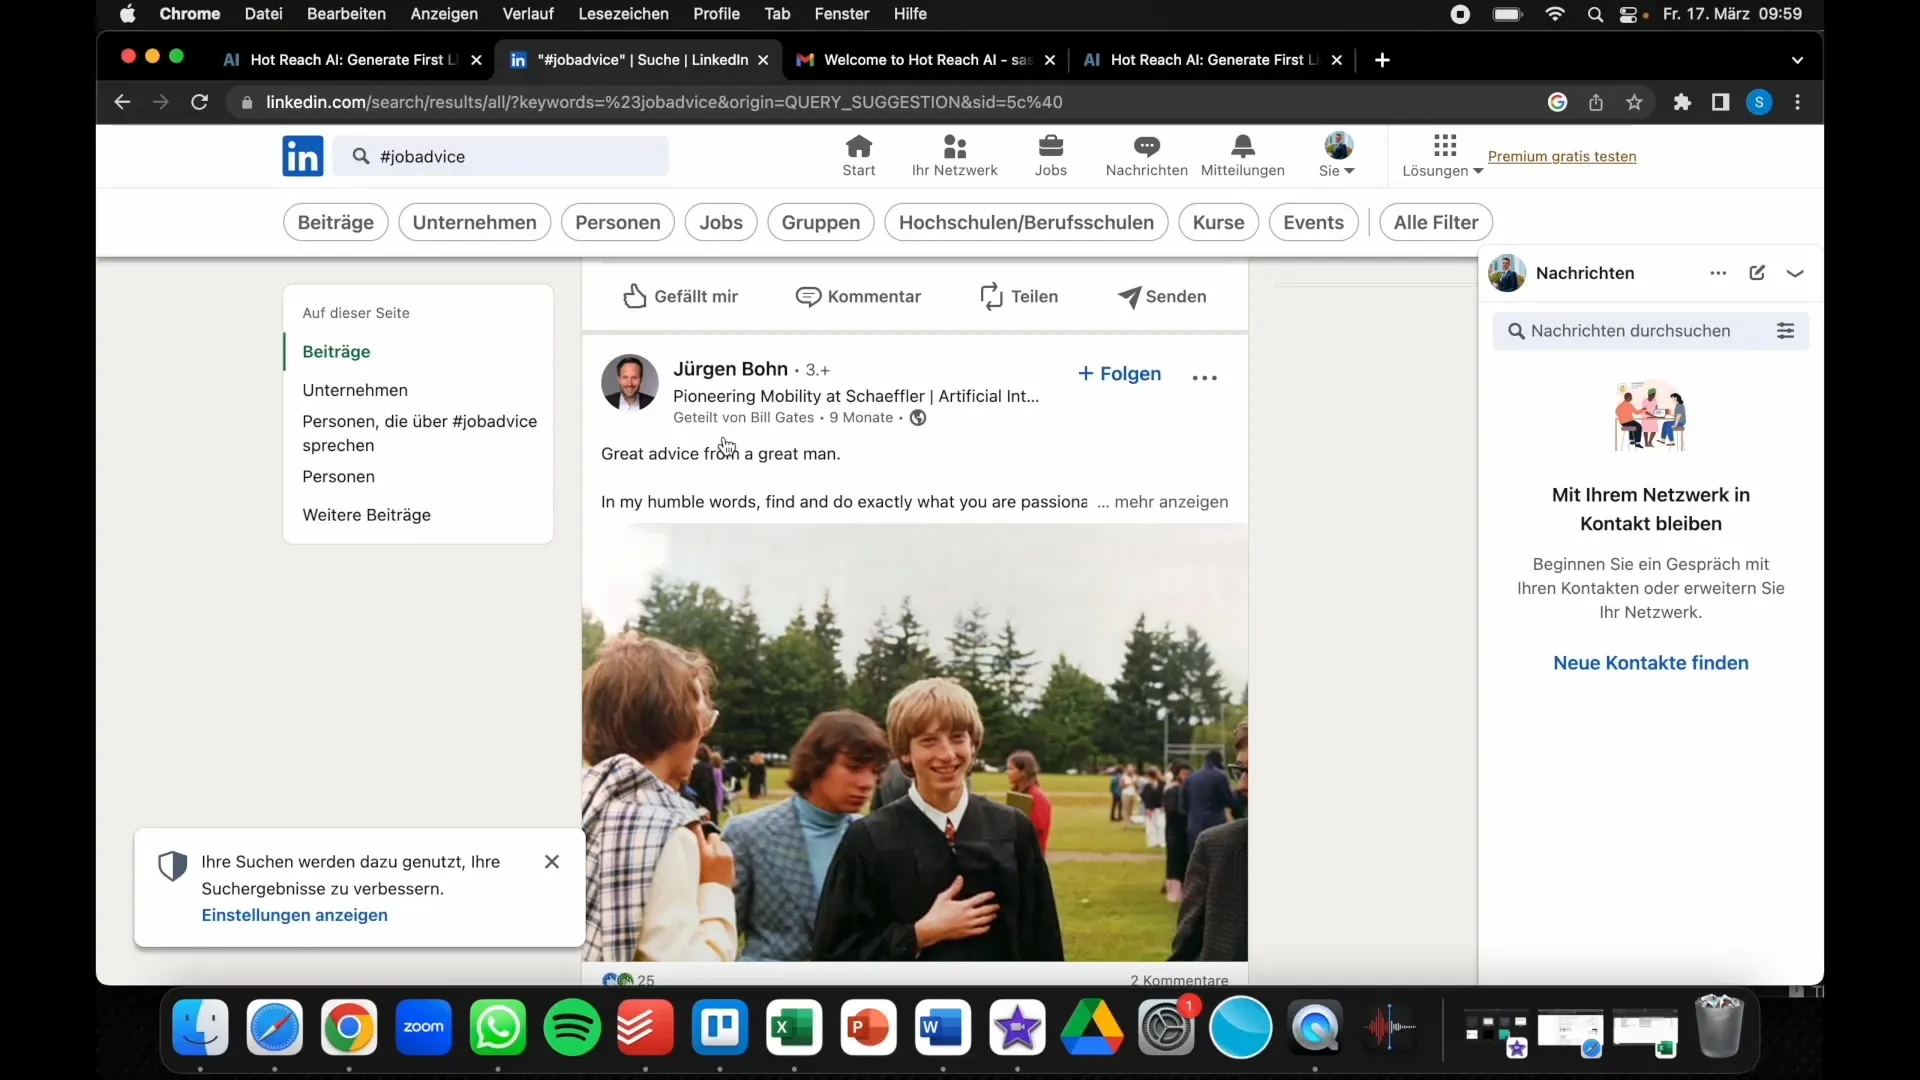Filter results by Jobs pill
Screen dimensions: 1920x1080
(721, 222)
